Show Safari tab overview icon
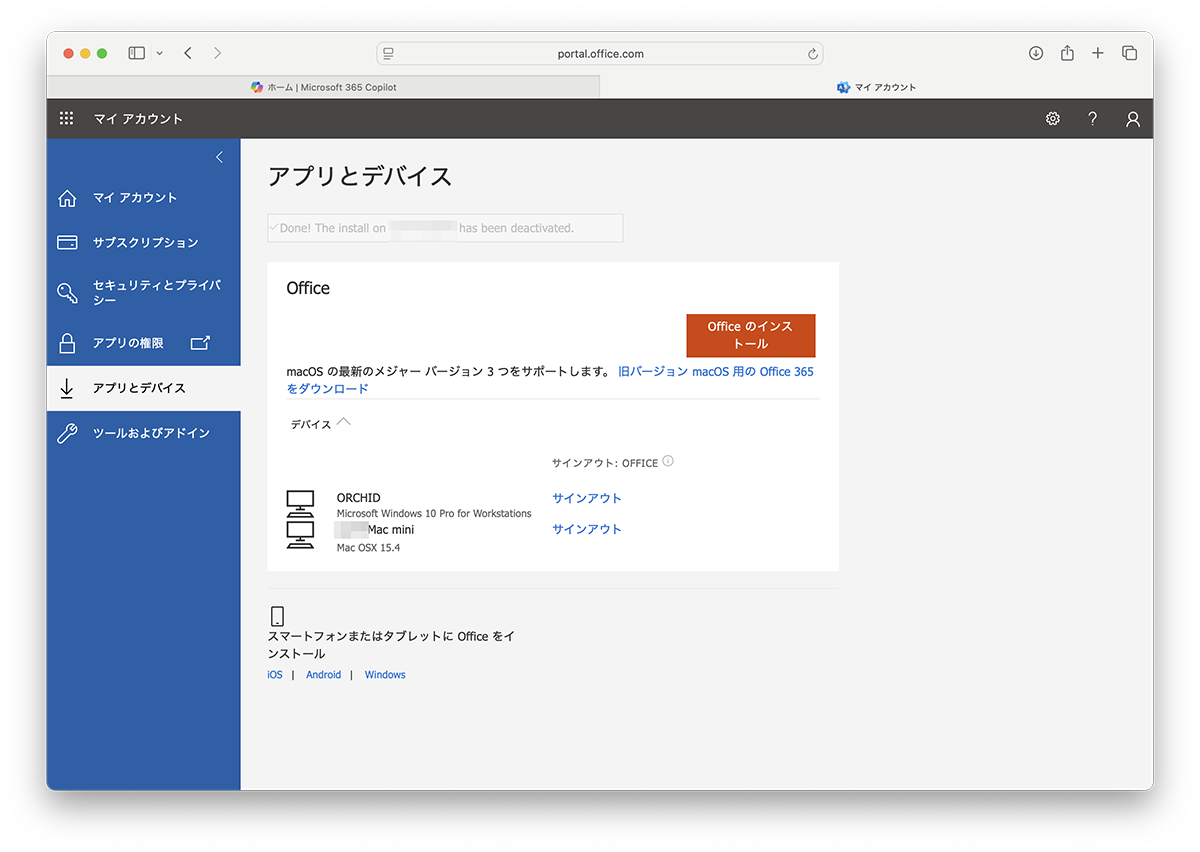This screenshot has width=1200, height=852. coord(1129,53)
